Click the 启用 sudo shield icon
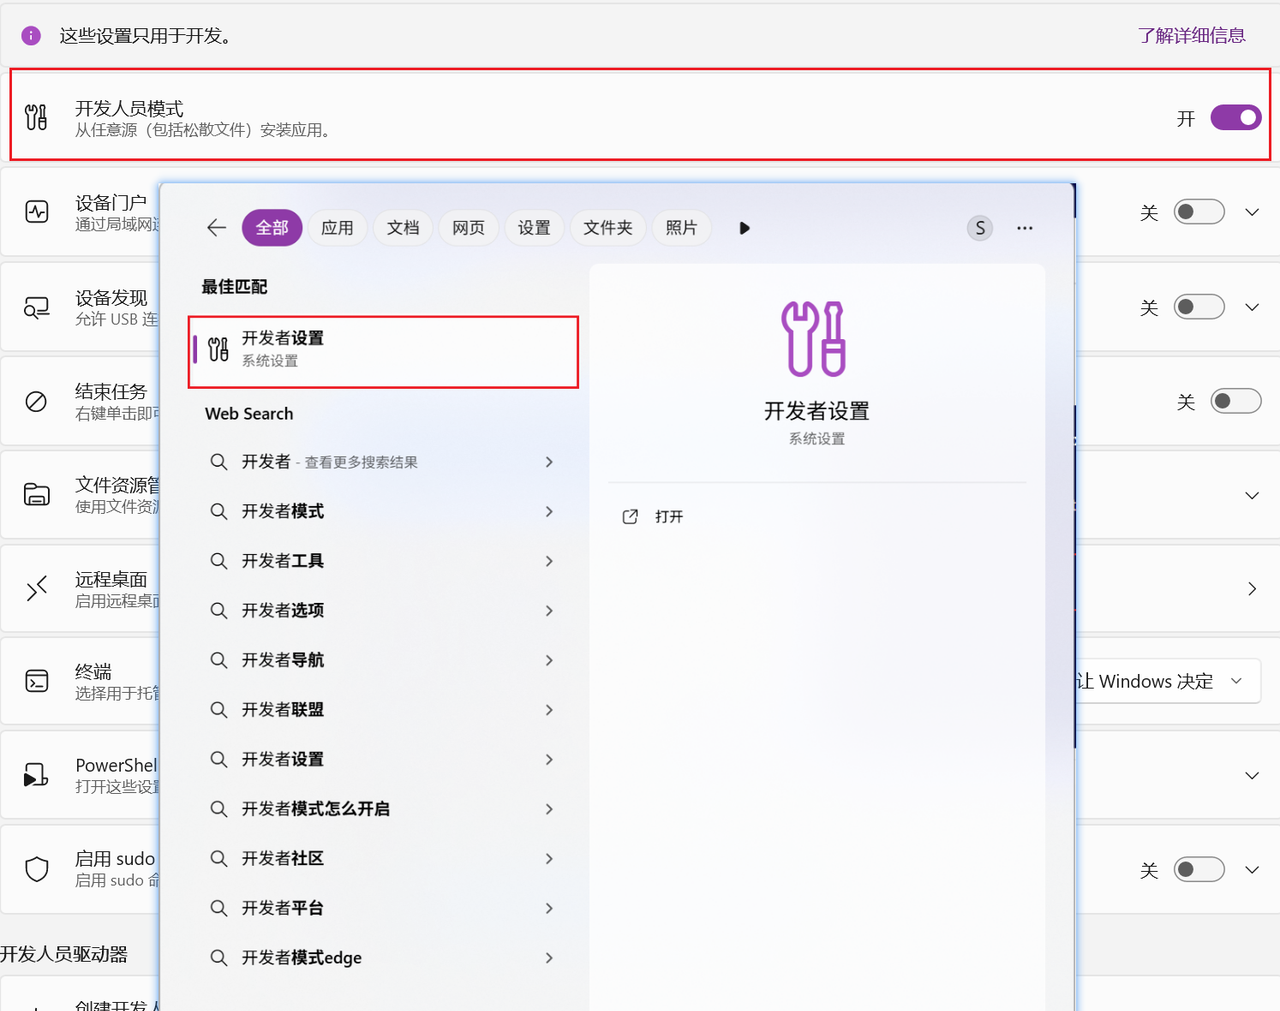The width and height of the screenshot is (1280, 1011). point(37,869)
